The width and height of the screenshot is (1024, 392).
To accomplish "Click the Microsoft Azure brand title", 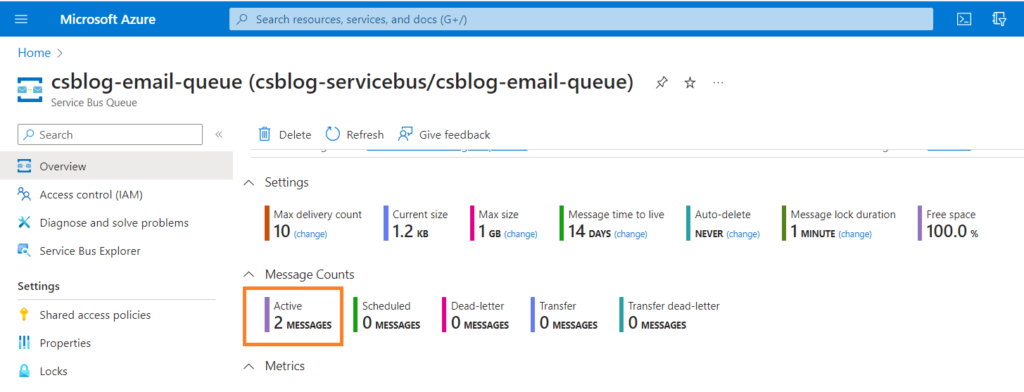I will coord(108,19).
